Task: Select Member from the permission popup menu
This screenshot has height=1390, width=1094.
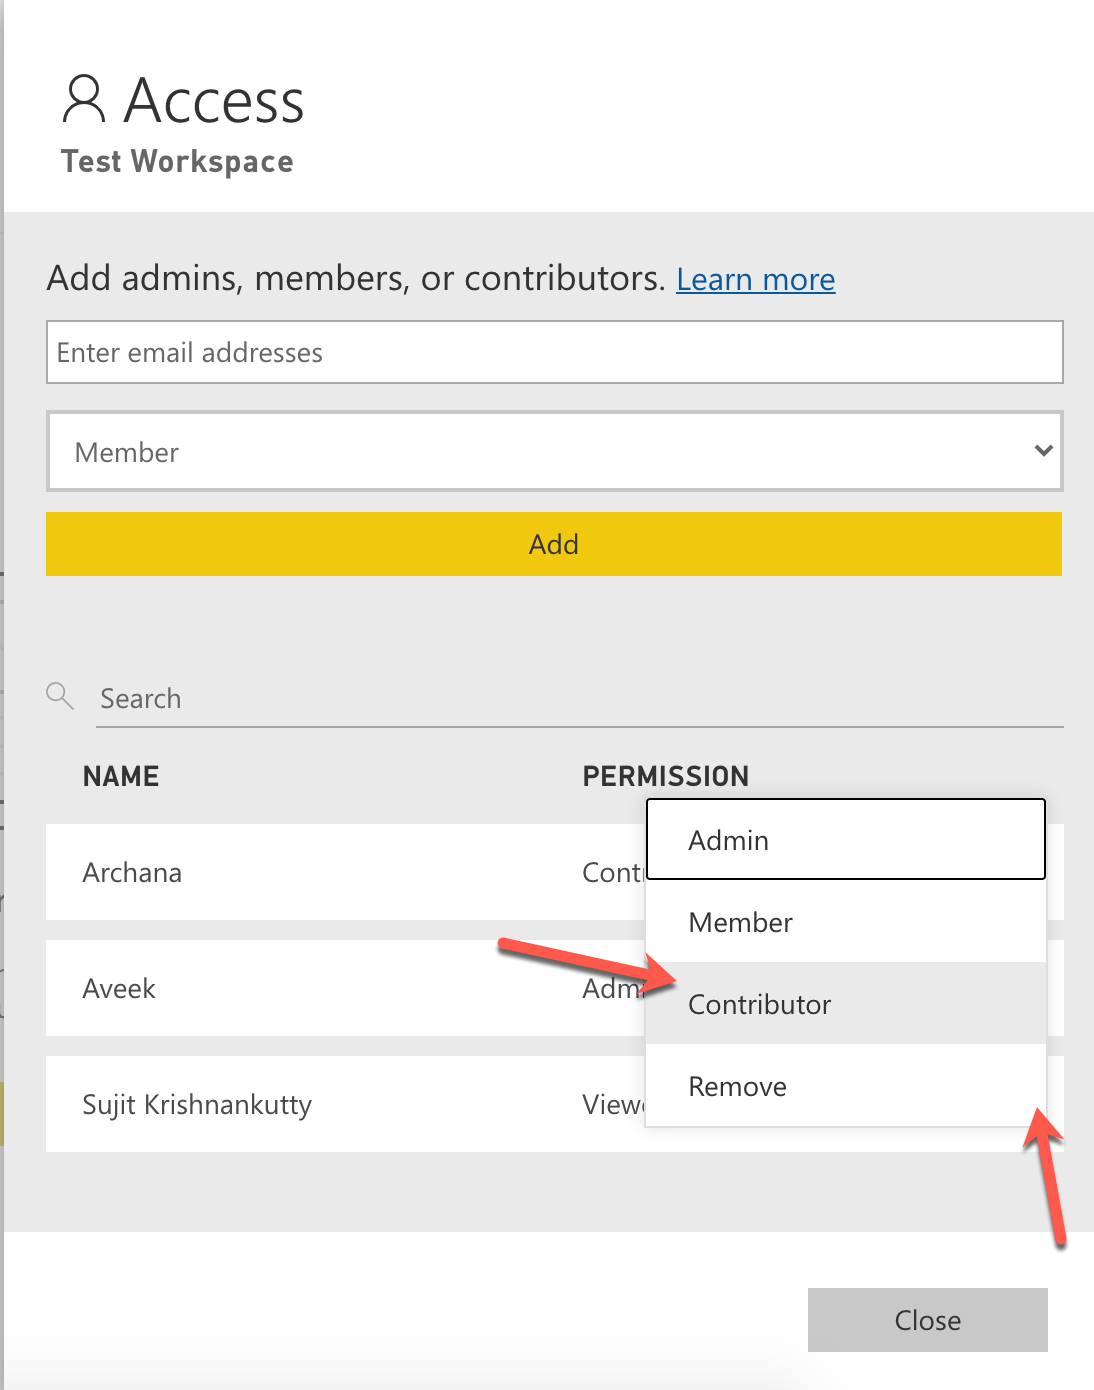Action: click(845, 922)
